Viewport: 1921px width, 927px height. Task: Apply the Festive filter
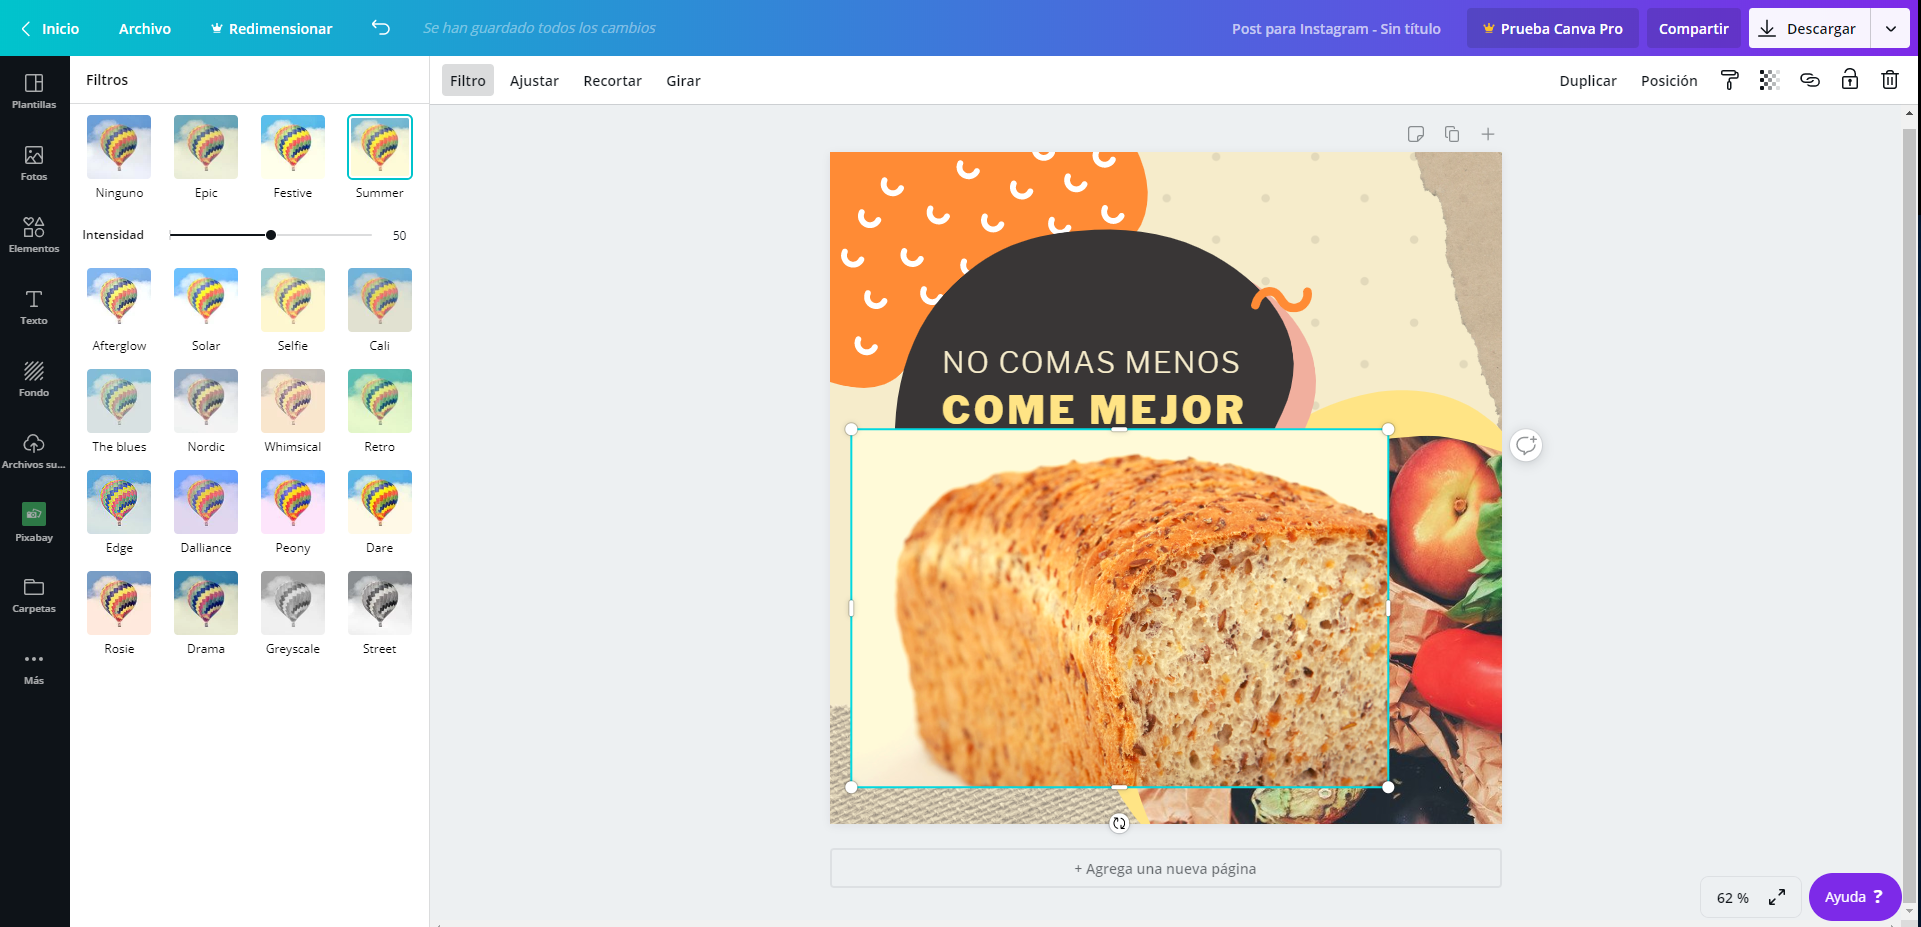[293, 147]
